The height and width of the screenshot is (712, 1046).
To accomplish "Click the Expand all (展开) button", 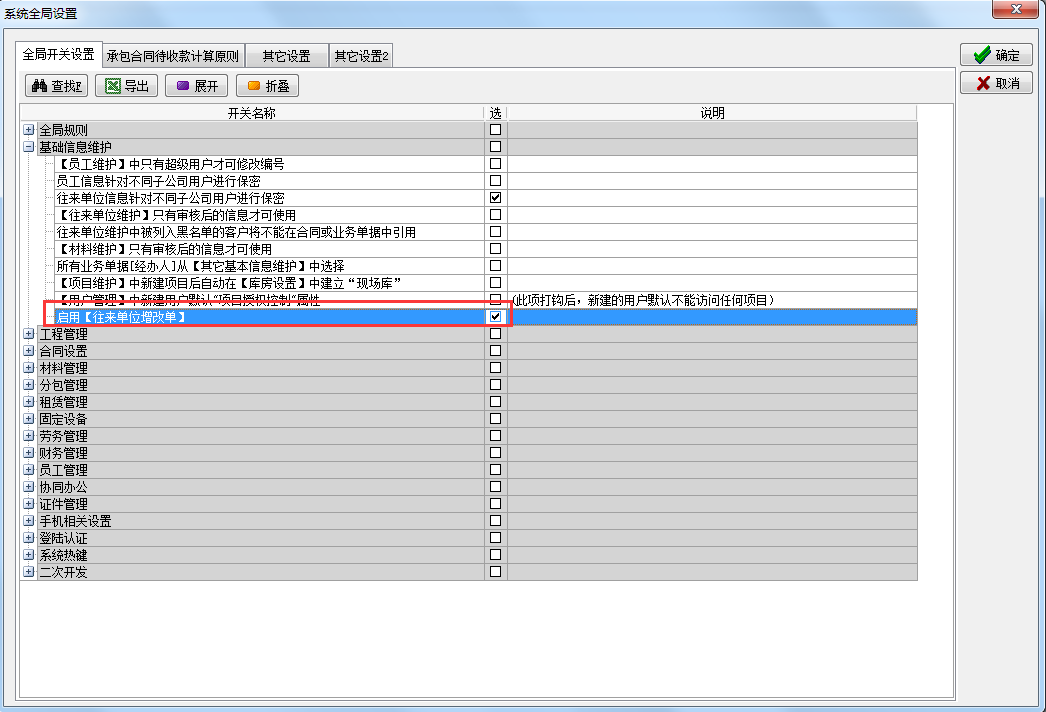I will pyautogui.click(x=197, y=86).
